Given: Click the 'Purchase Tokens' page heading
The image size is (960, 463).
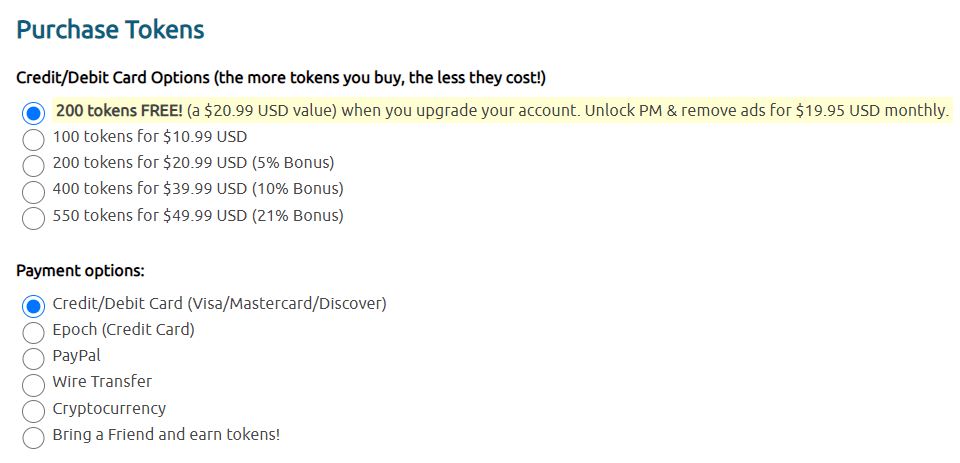Looking at the screenshot, I should click(110, 30).
